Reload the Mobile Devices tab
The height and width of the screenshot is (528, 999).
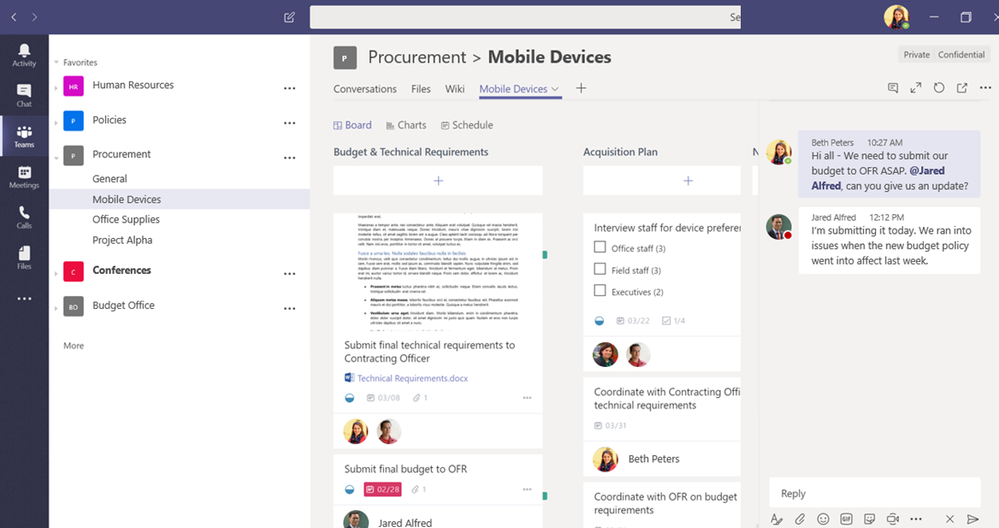pyautogui.click(x=938, y=88)
